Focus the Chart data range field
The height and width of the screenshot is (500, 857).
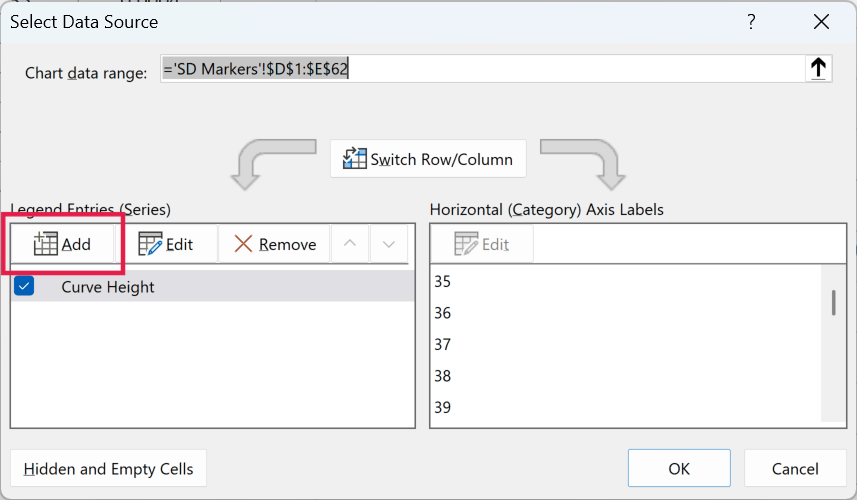(x=483, y=69)
